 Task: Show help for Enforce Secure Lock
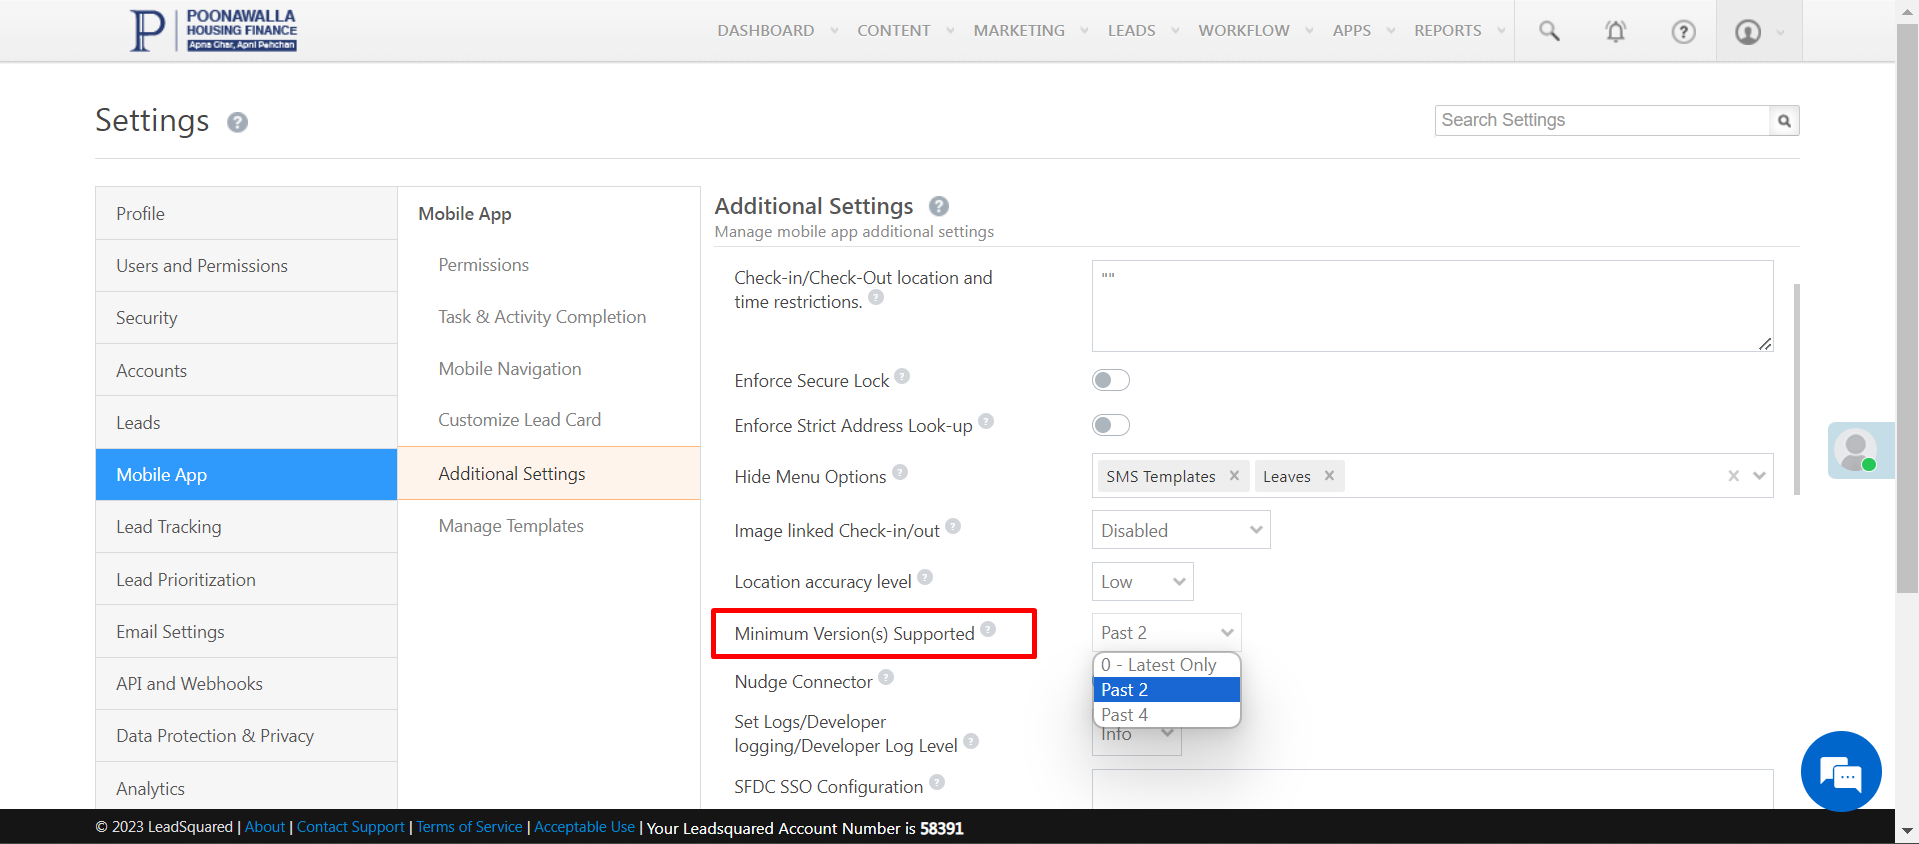902,376
